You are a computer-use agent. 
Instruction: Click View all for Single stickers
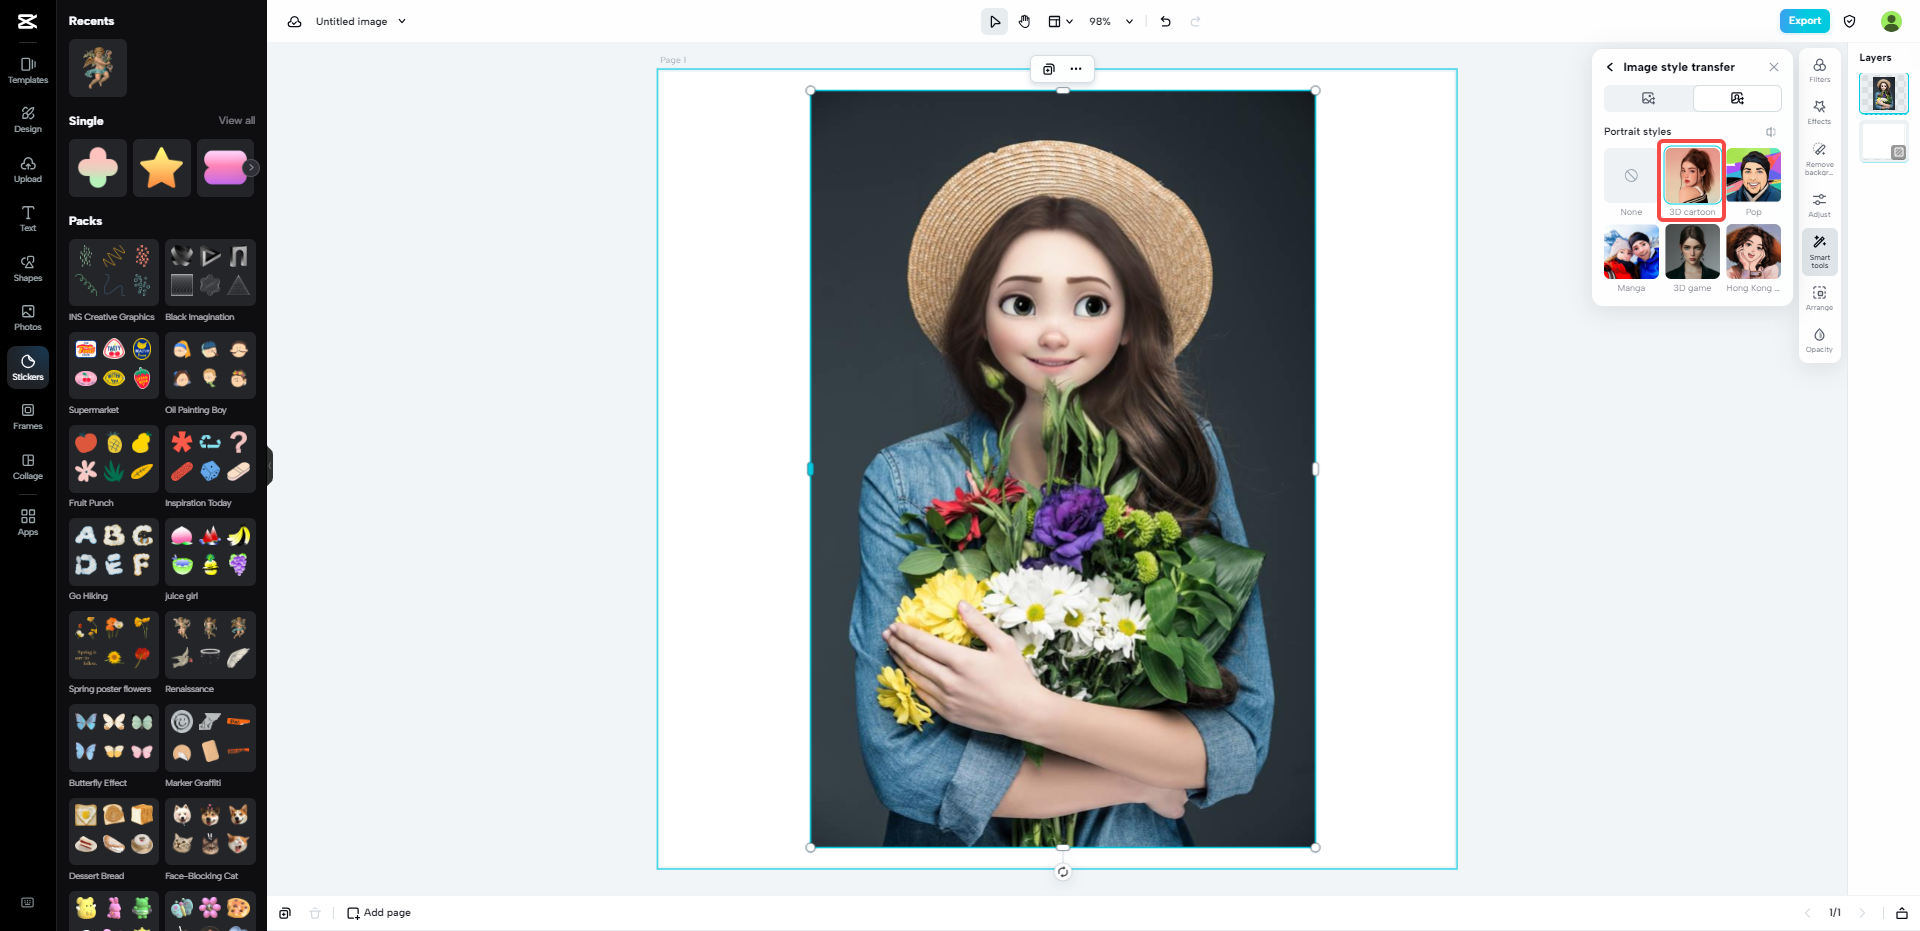click(x=237, y=121)
